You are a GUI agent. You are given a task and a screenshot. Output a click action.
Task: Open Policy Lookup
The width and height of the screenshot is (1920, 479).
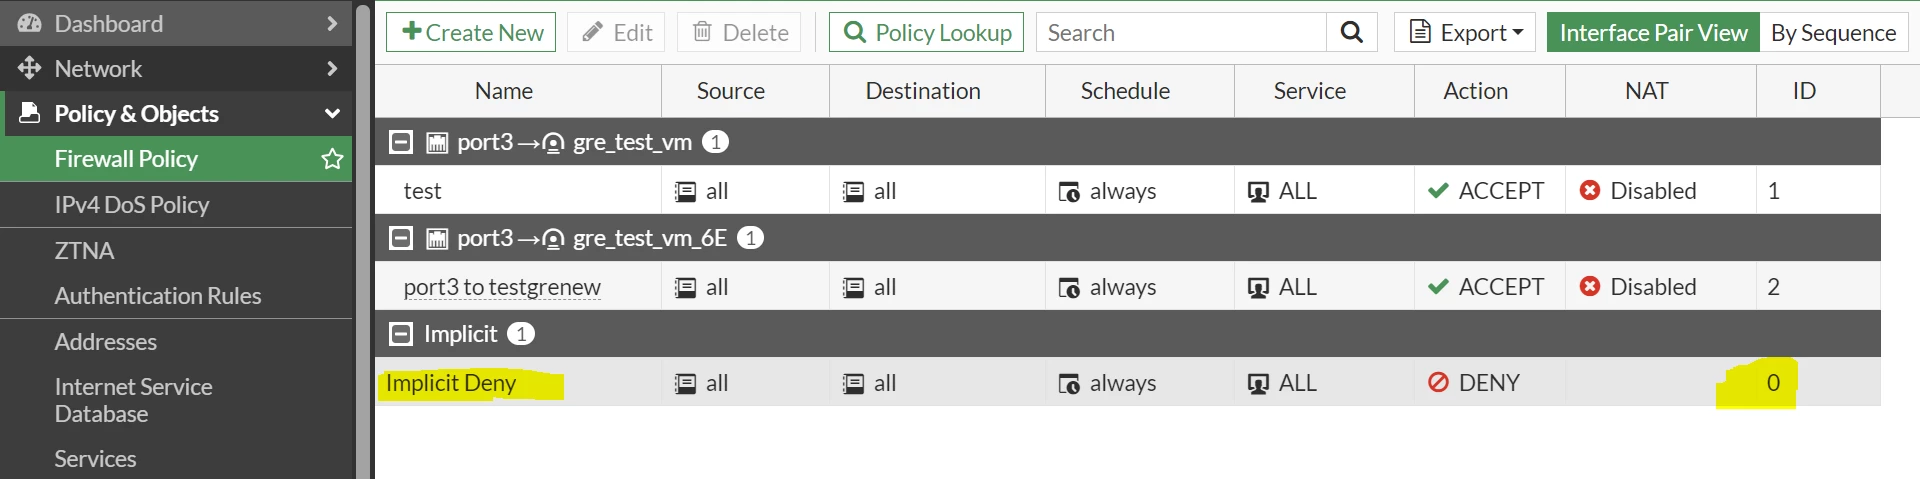(x=926, y=32)
